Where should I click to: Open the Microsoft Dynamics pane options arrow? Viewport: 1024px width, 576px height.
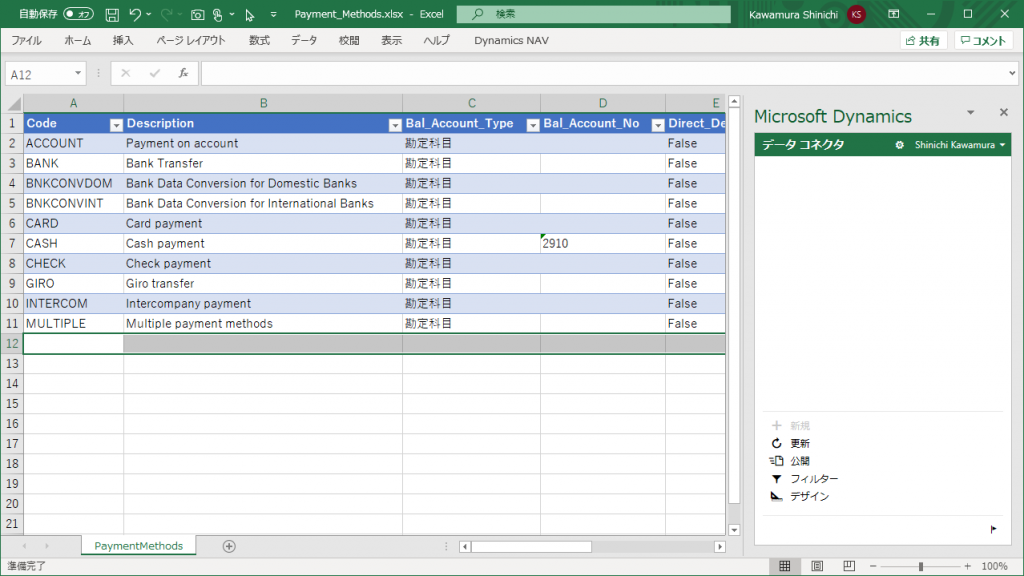pos(970,112)
